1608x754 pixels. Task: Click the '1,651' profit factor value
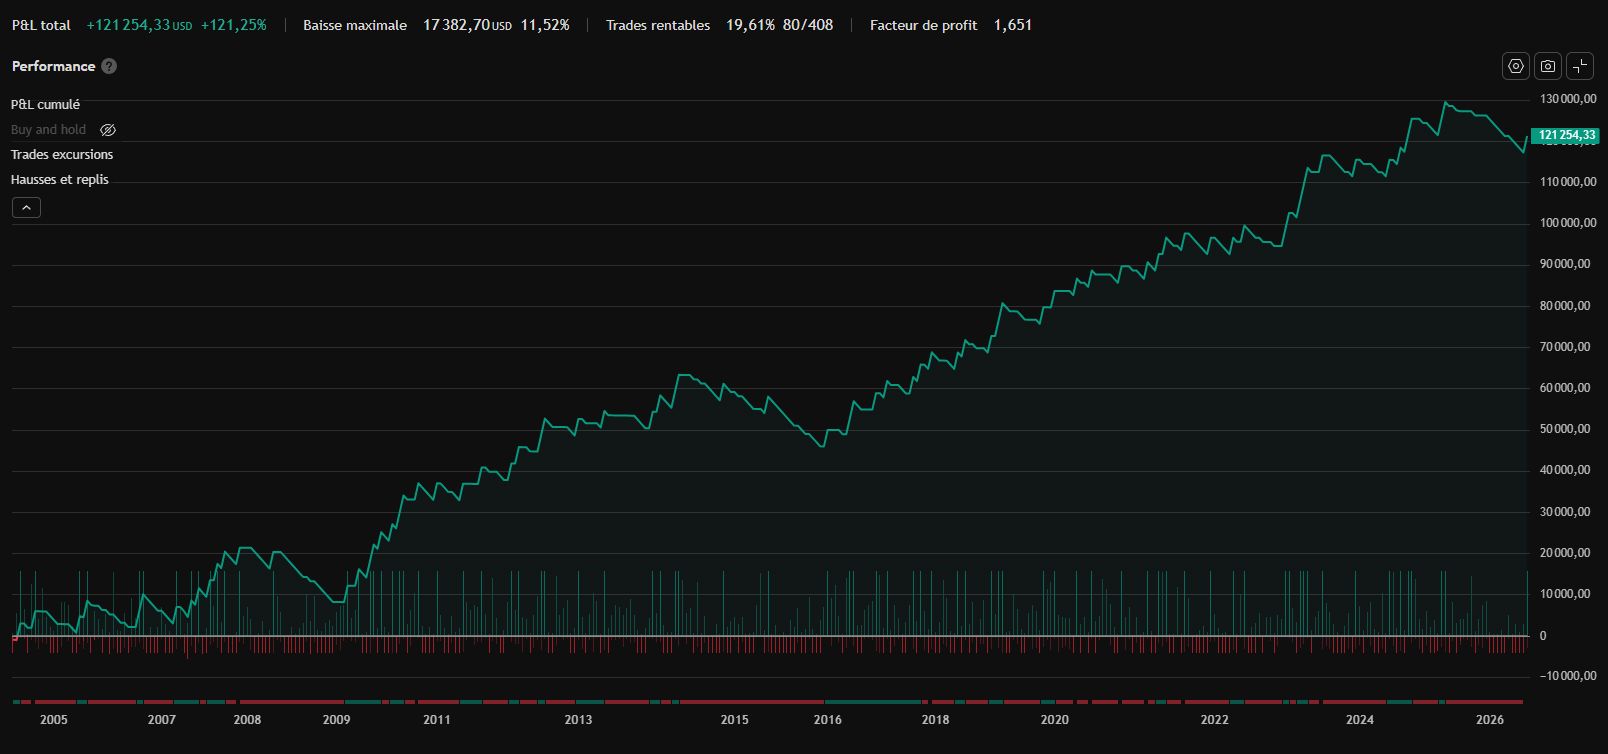[1013, 25]
